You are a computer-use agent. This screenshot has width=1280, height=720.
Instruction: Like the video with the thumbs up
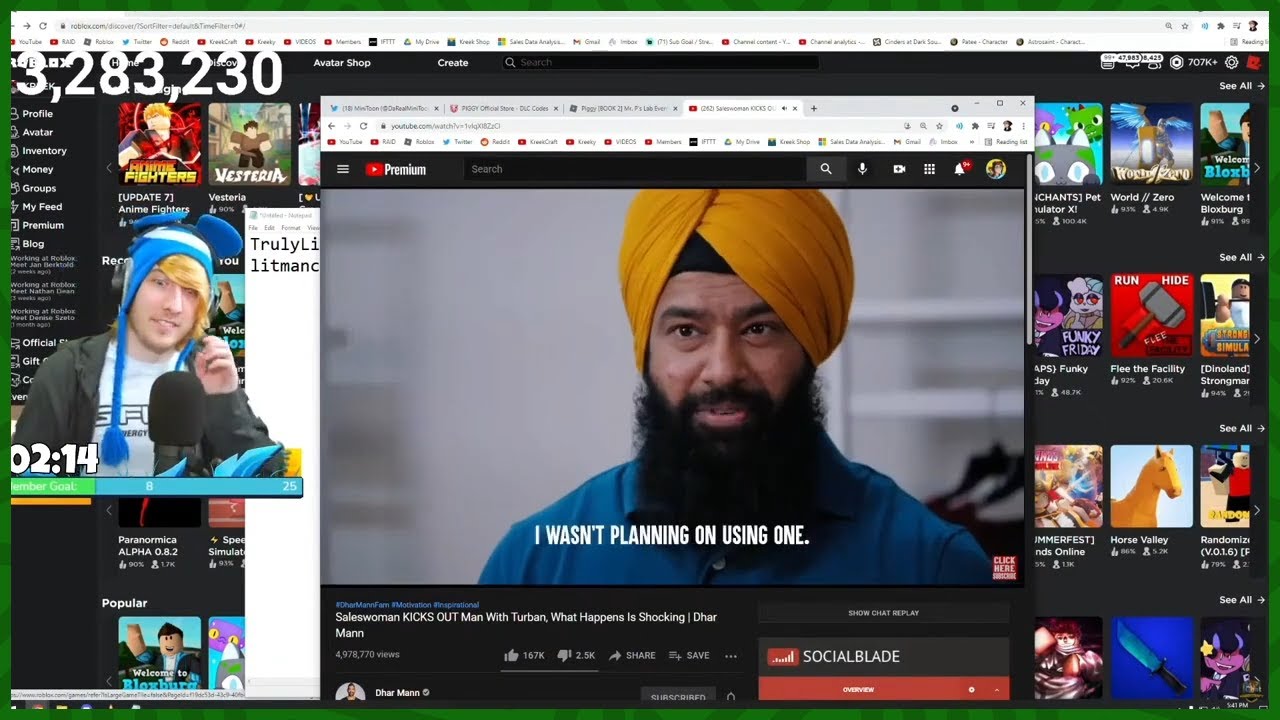(524, 656)
